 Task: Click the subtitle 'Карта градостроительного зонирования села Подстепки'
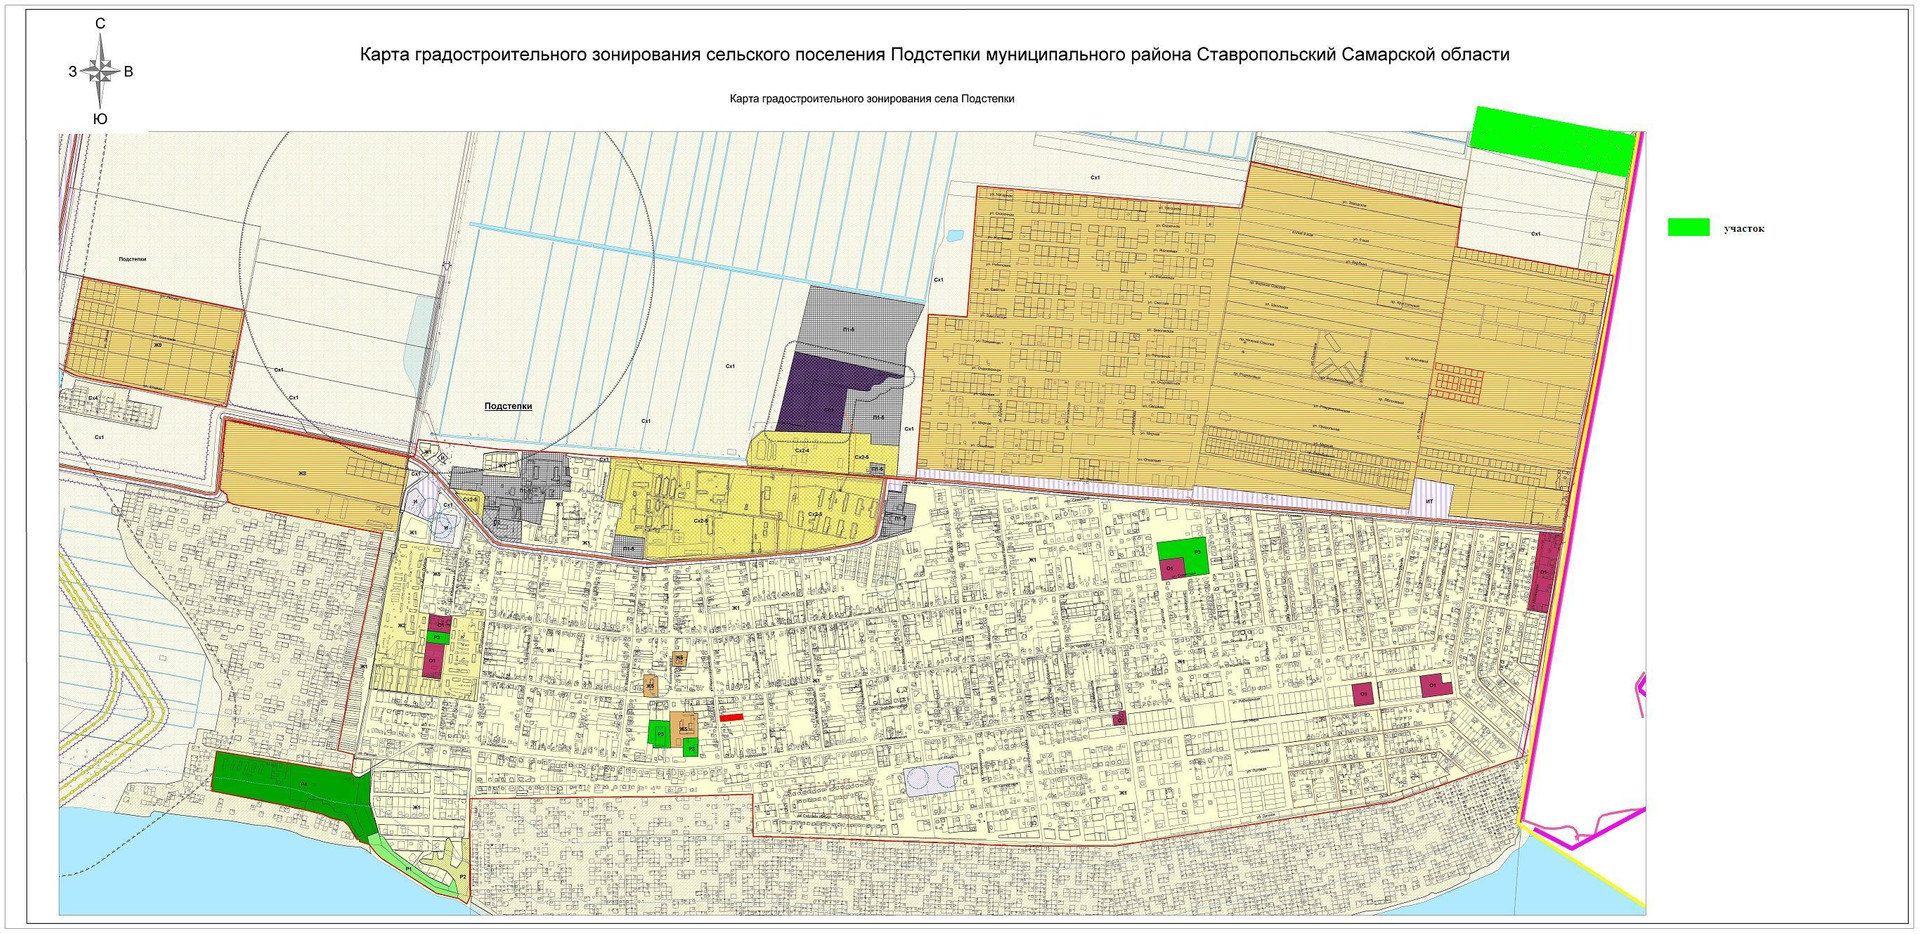pyautogui.click(x=871, y=99)
